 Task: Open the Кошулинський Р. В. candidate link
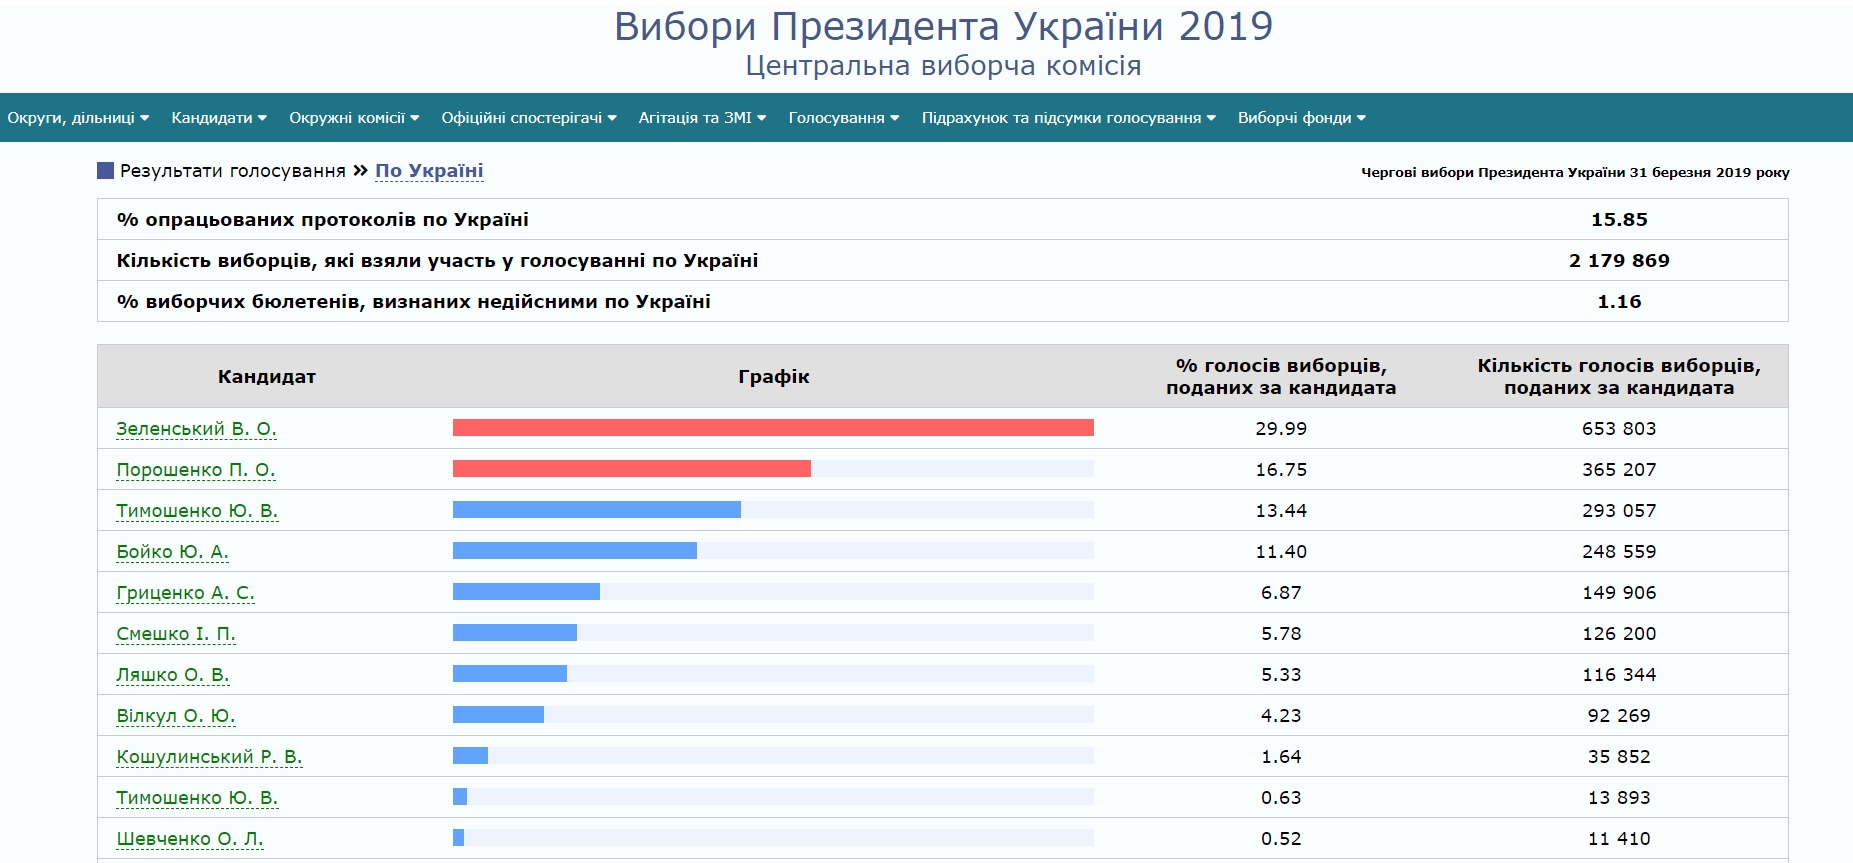pyautogui.click(x=209, y=757)
